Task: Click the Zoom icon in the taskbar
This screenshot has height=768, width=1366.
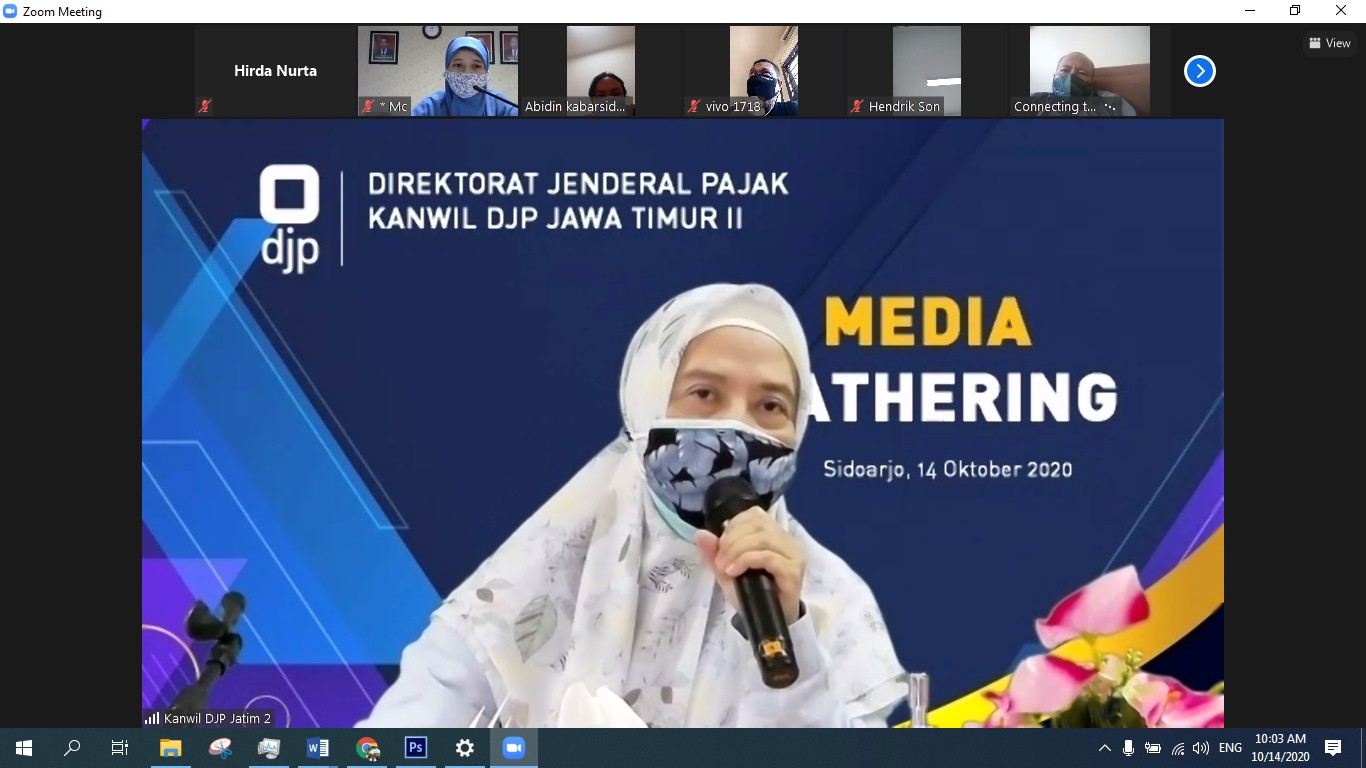Action: click(x=514, y=748)
